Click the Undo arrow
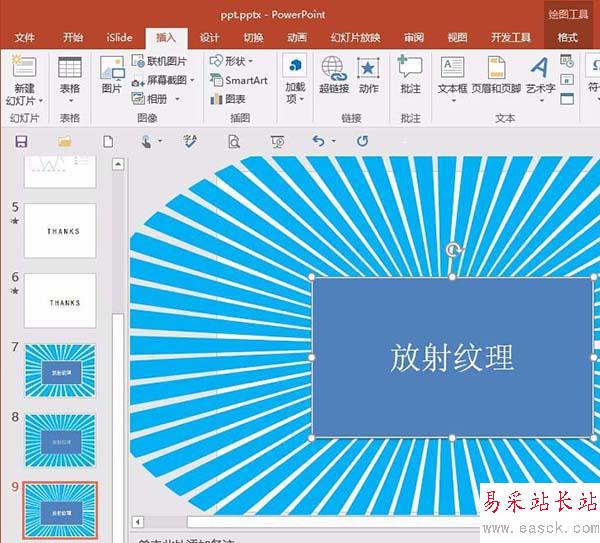The width and height of the screenshot is (600, 543). point(318,141)
